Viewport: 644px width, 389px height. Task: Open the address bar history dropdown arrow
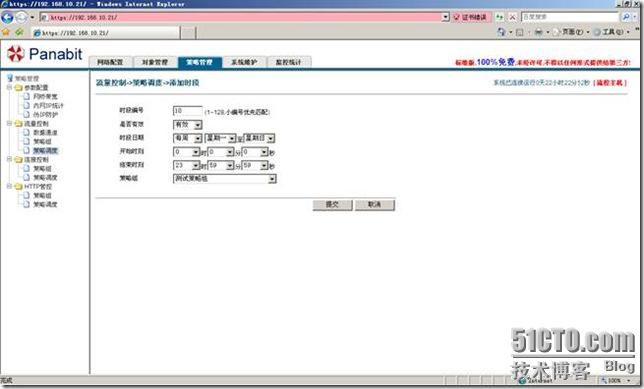tap(446, 17)
